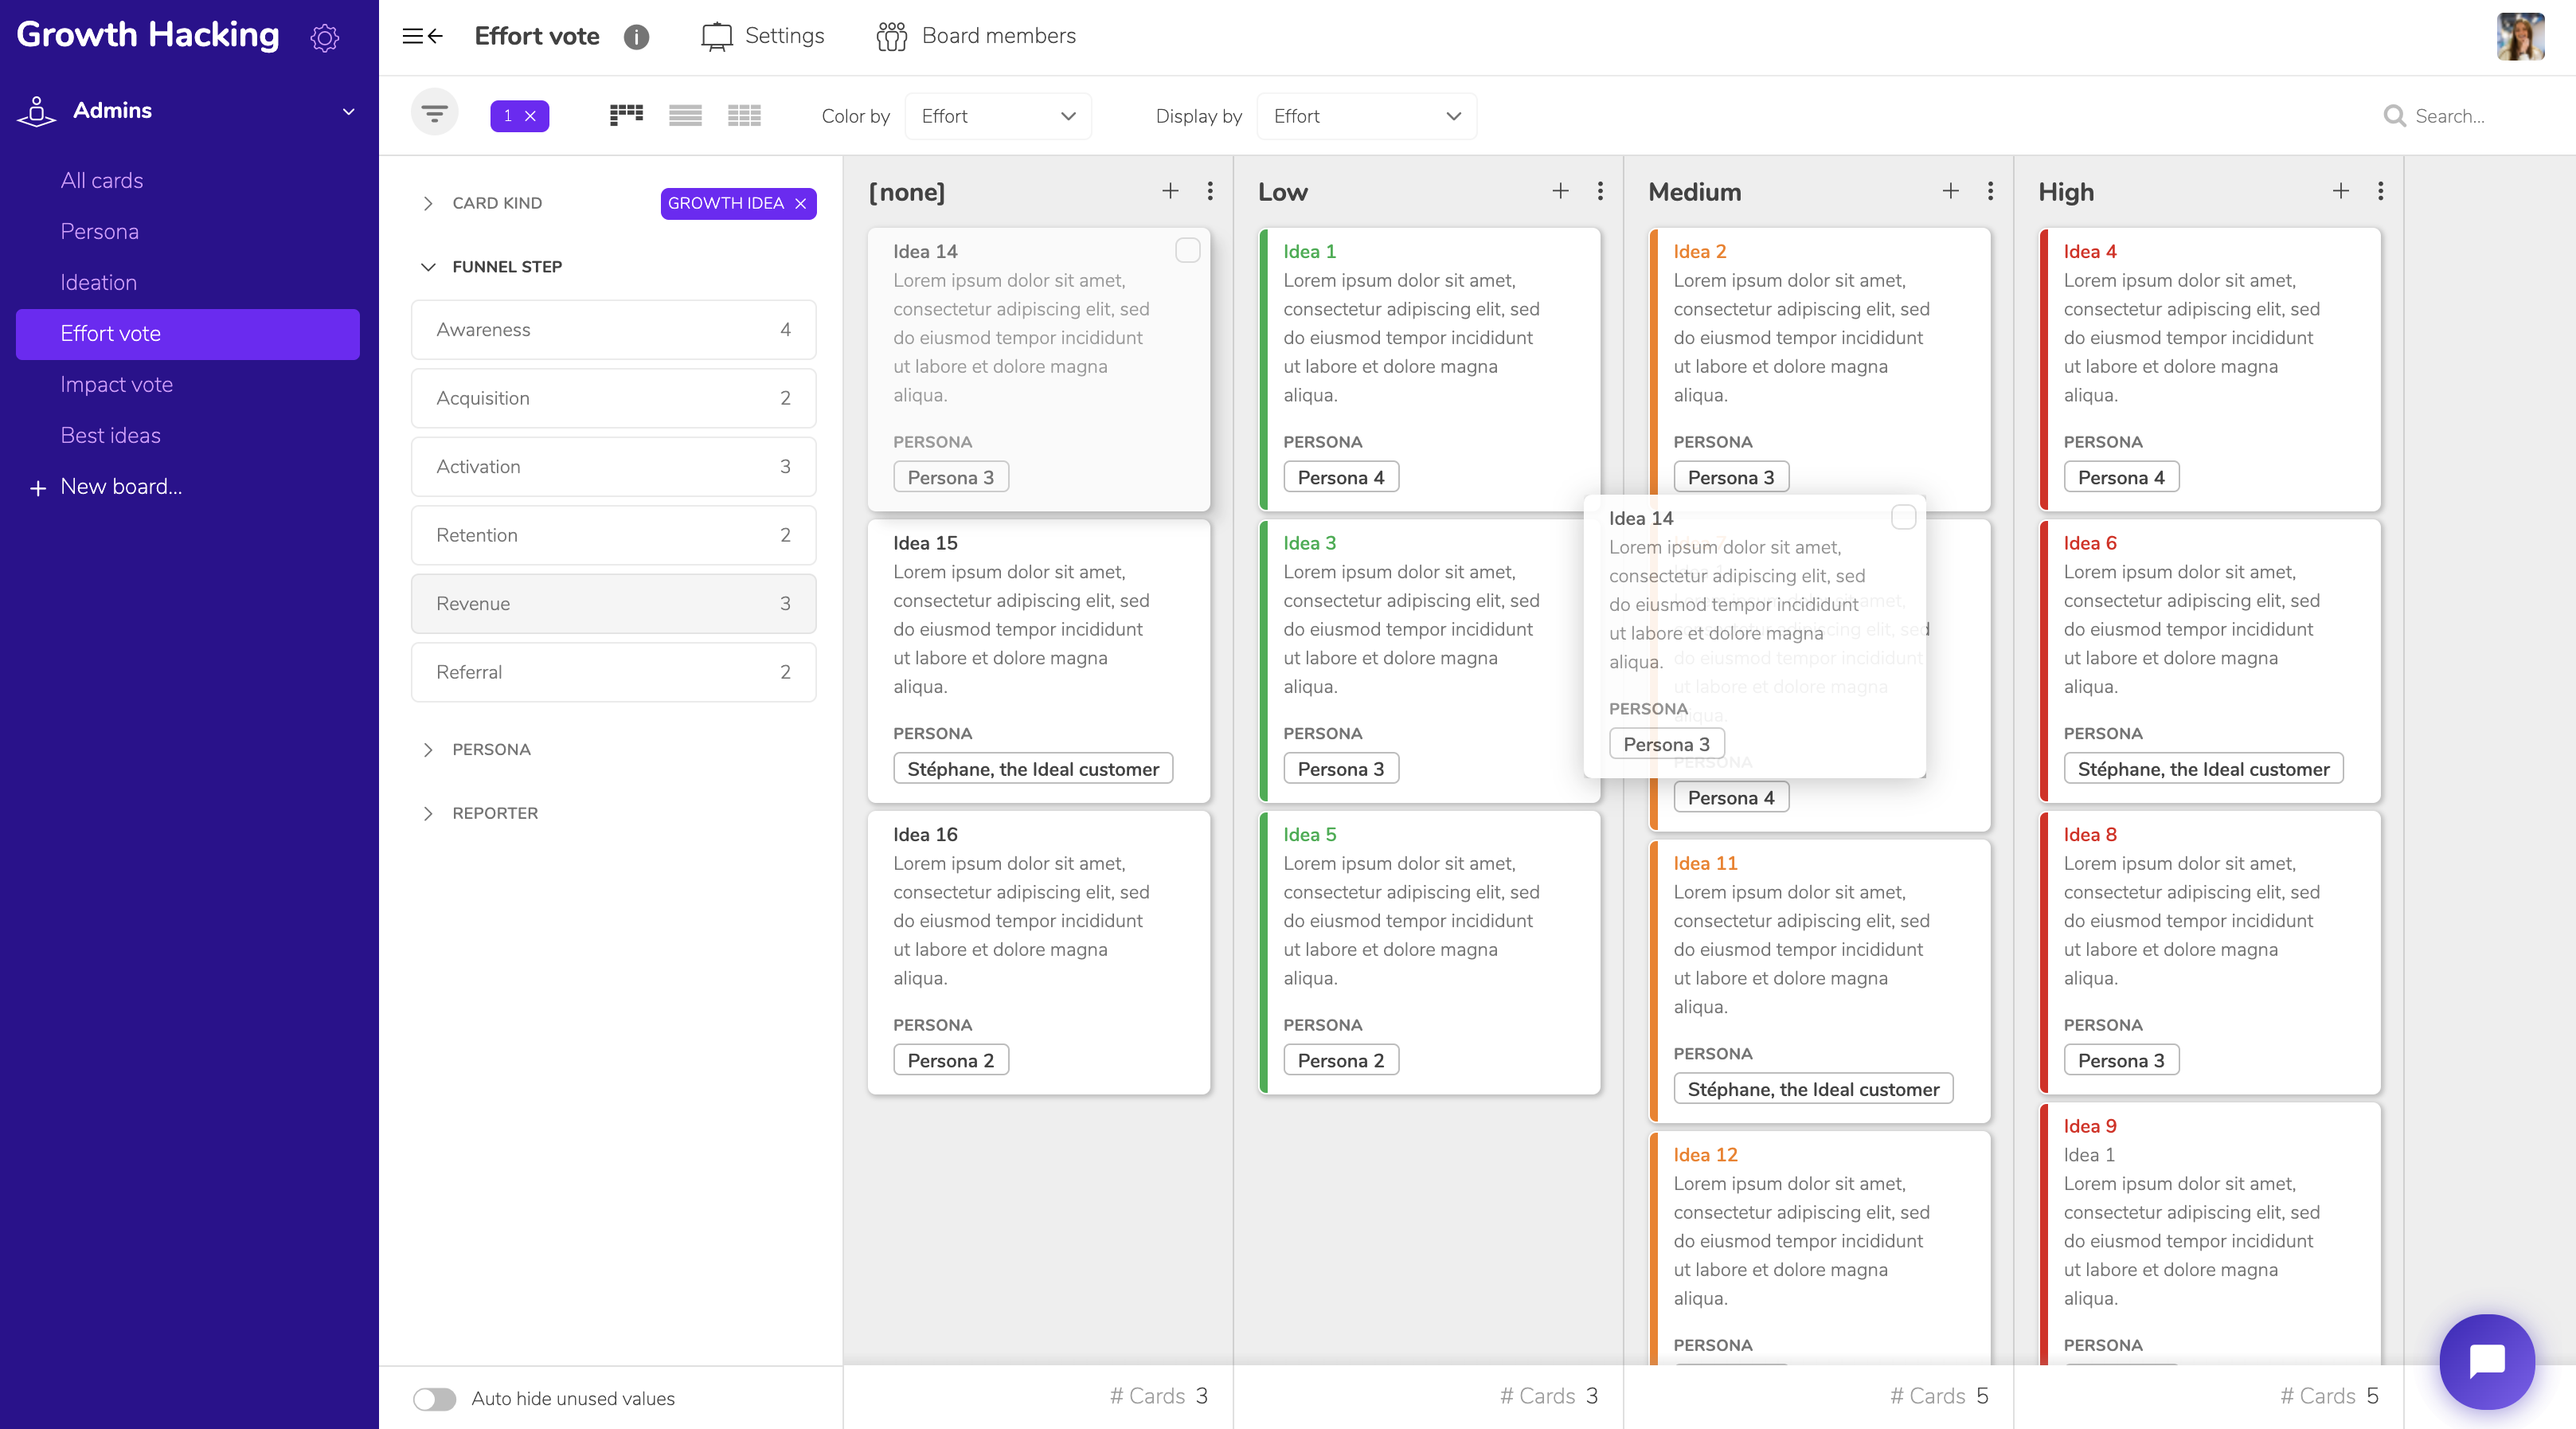Open board settings gear next to Growth Hacking

point(324,38)
